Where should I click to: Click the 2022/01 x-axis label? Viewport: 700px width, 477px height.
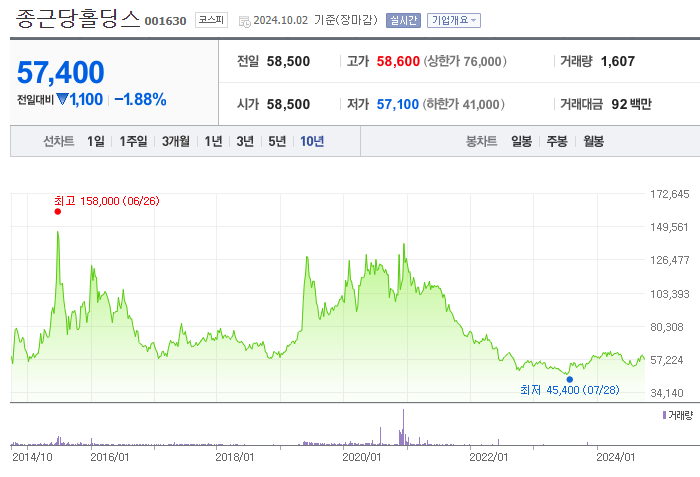(489, 457)
